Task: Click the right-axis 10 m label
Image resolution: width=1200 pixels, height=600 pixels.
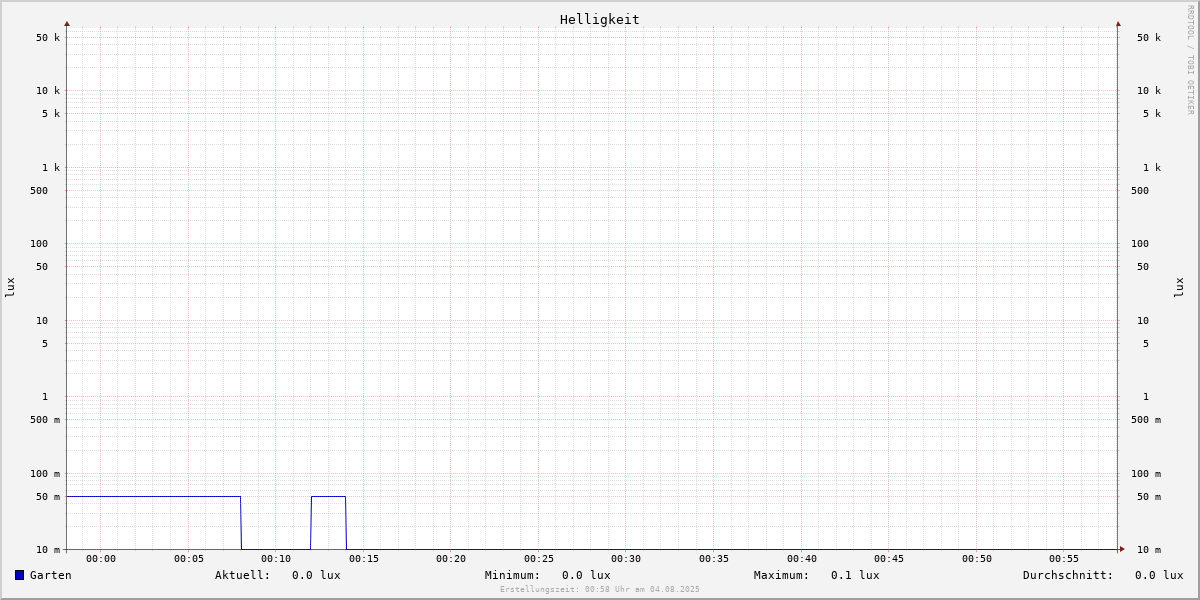Action: [1149, 550]
